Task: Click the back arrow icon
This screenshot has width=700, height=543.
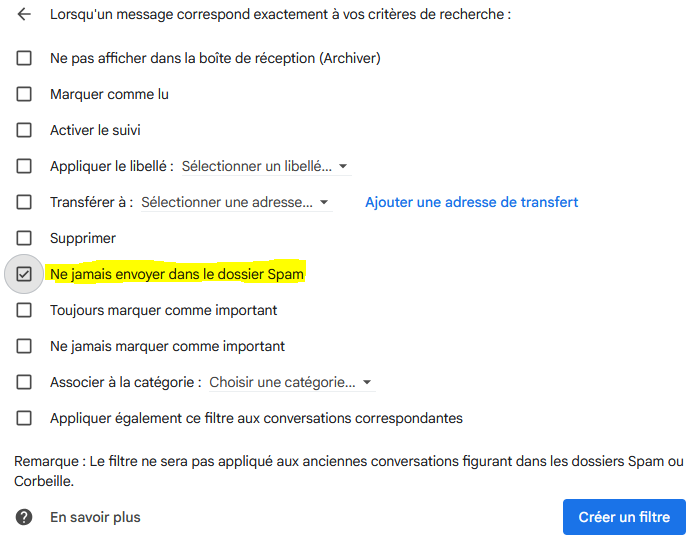Action: tap(24, 14)
